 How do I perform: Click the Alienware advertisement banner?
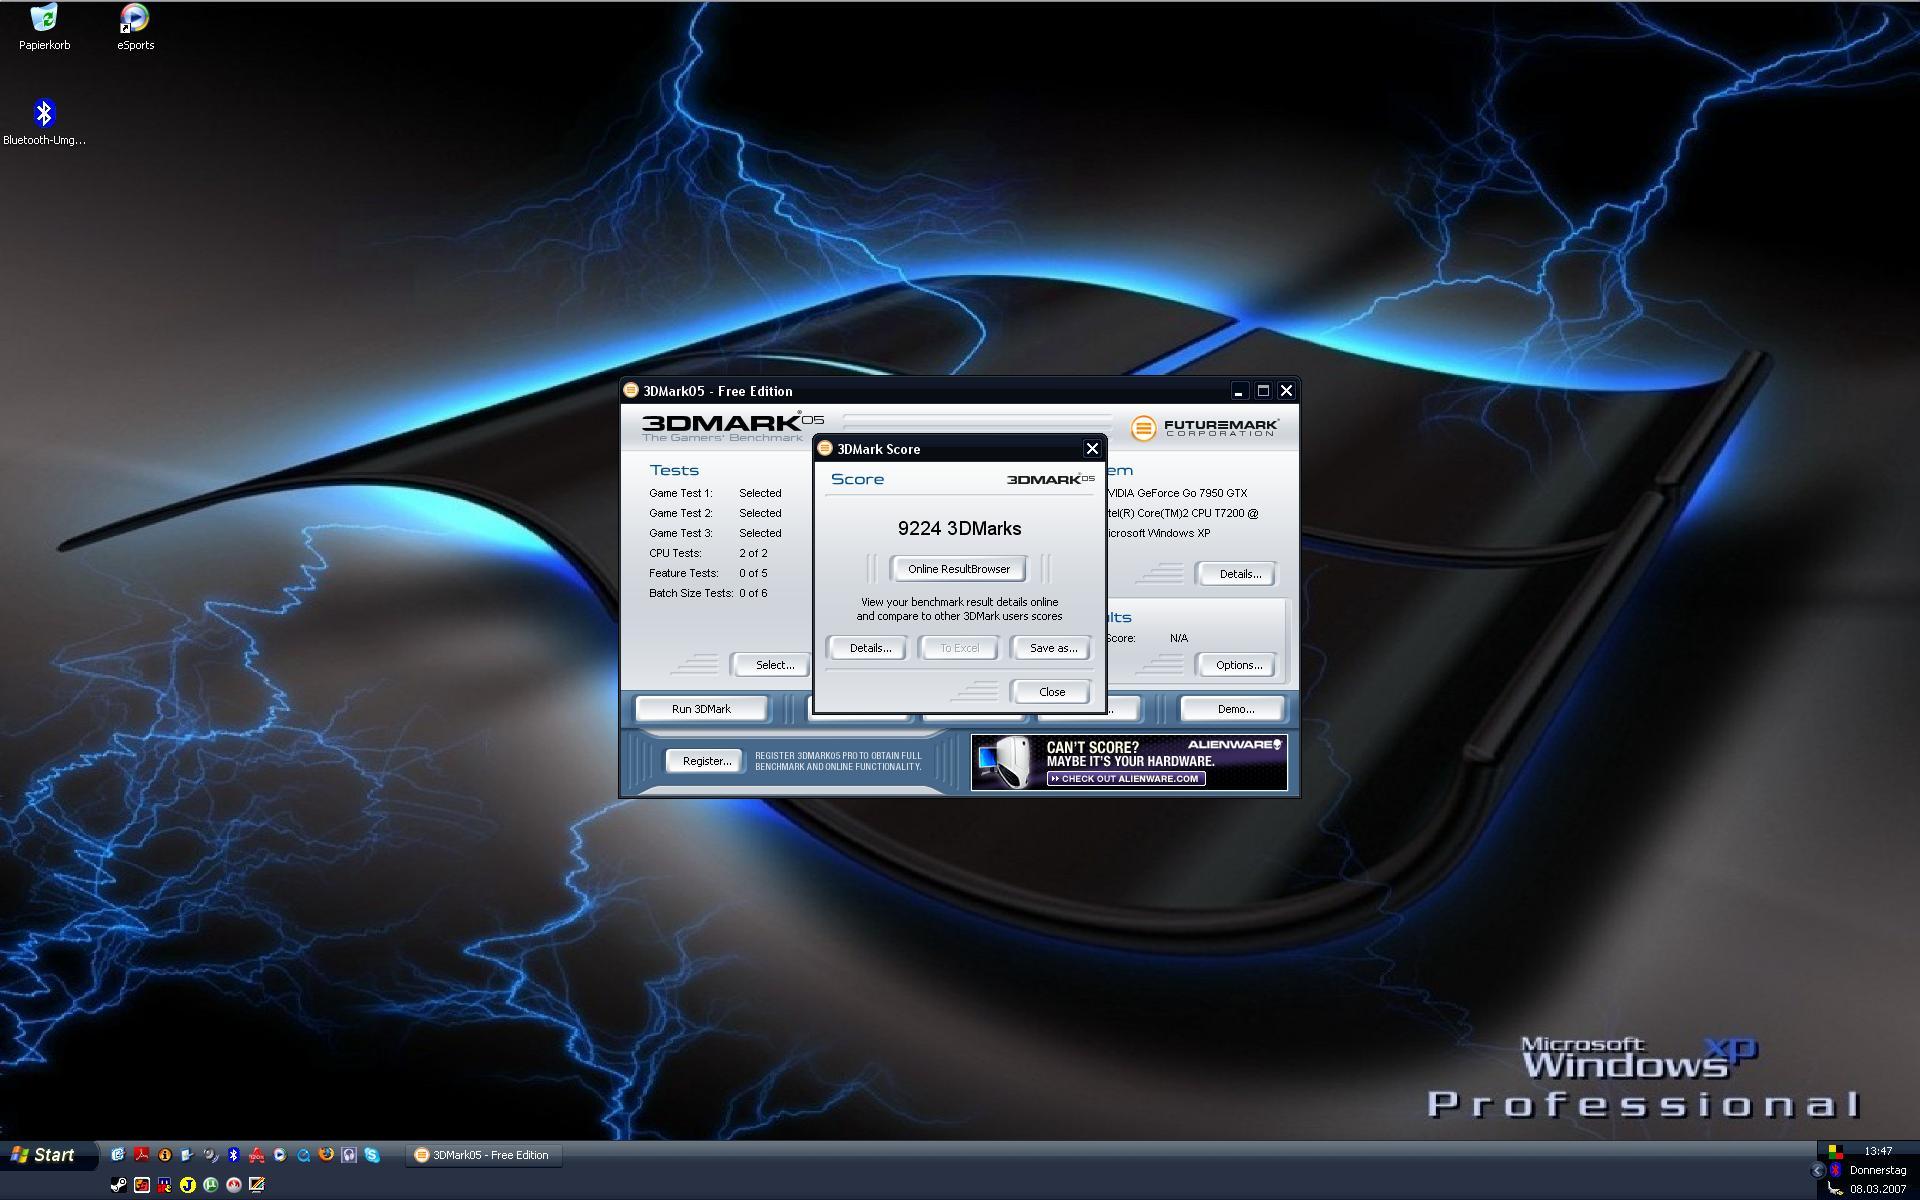1129,762
